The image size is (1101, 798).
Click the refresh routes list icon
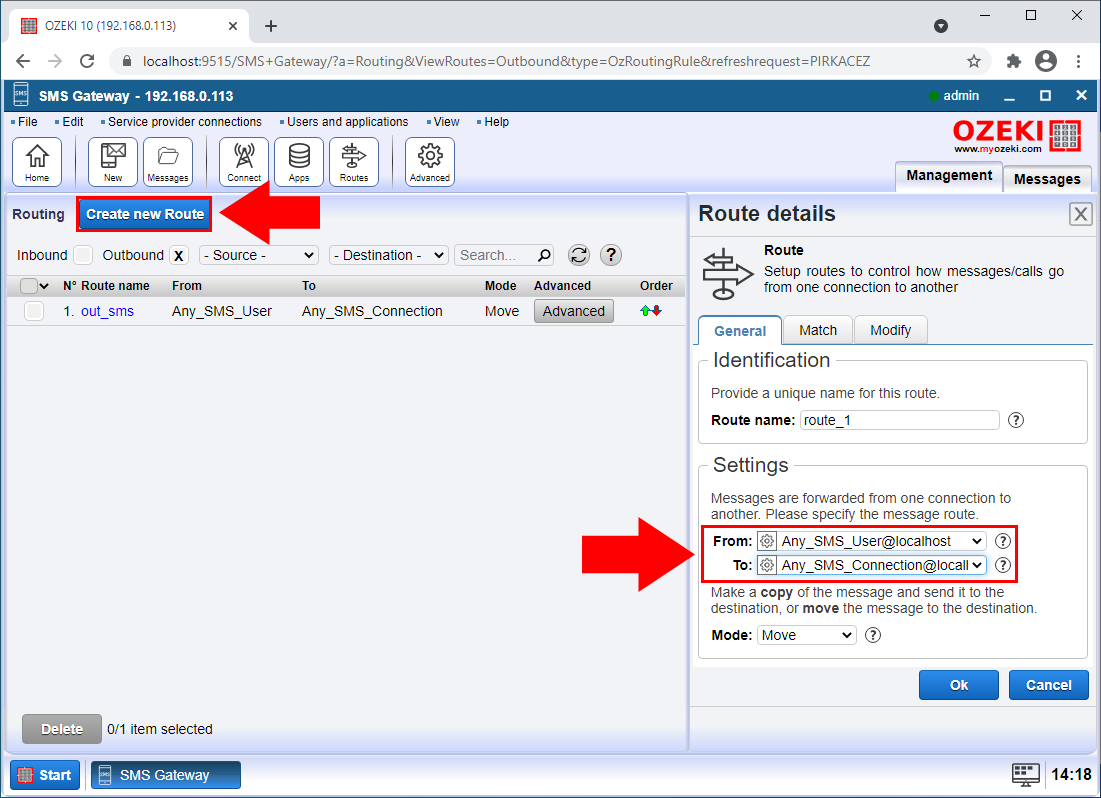(x=579, y=255)
